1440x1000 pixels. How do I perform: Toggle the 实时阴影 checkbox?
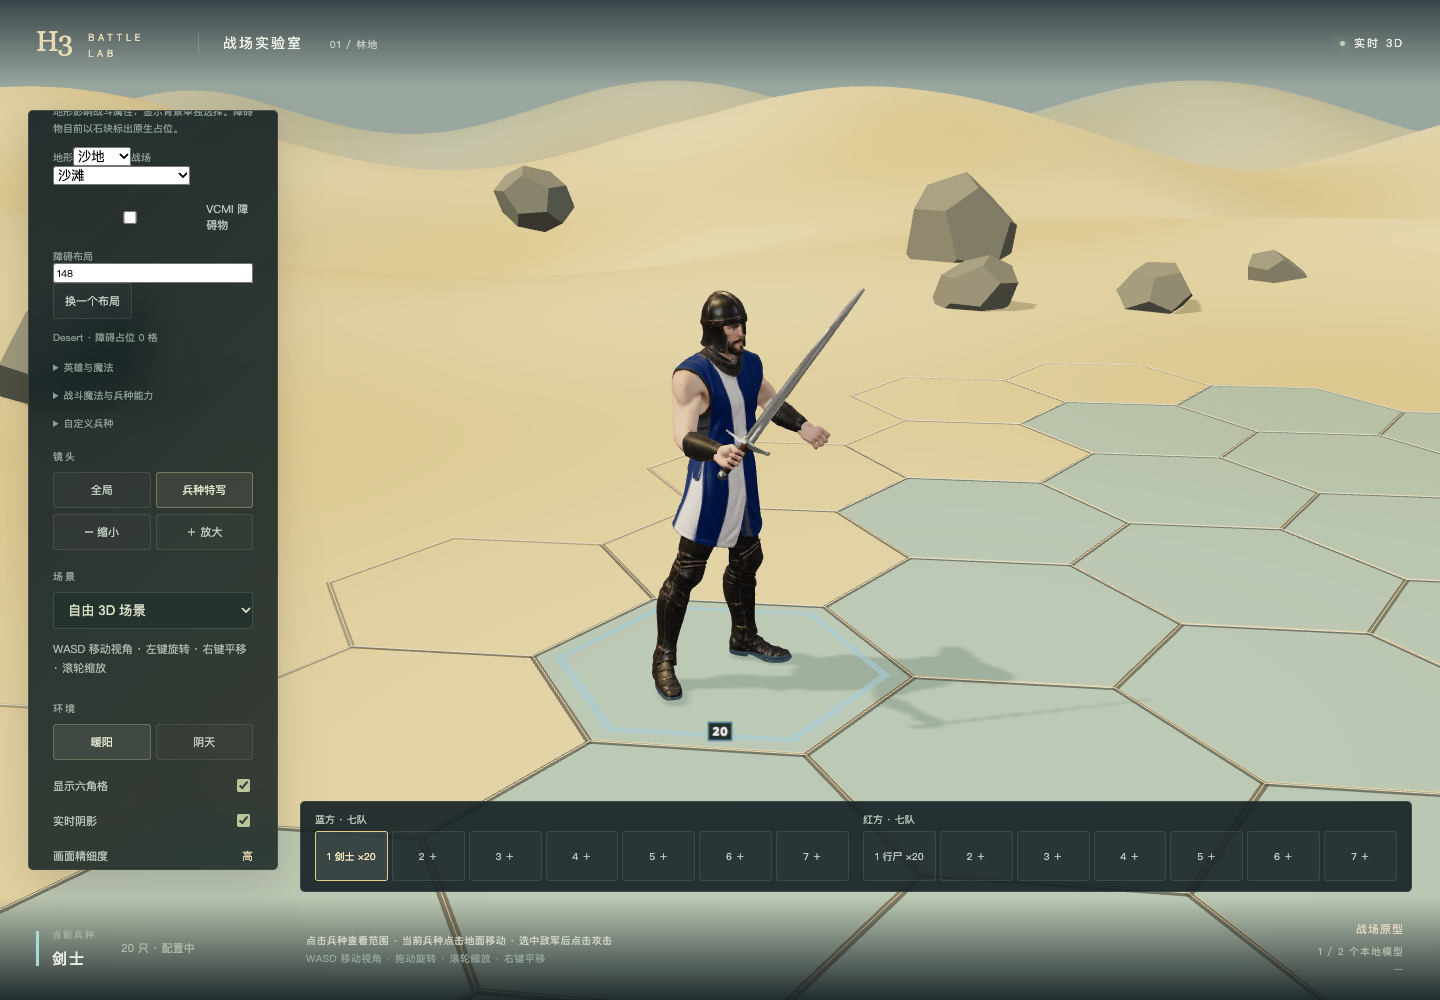click(x=243, y=821)
